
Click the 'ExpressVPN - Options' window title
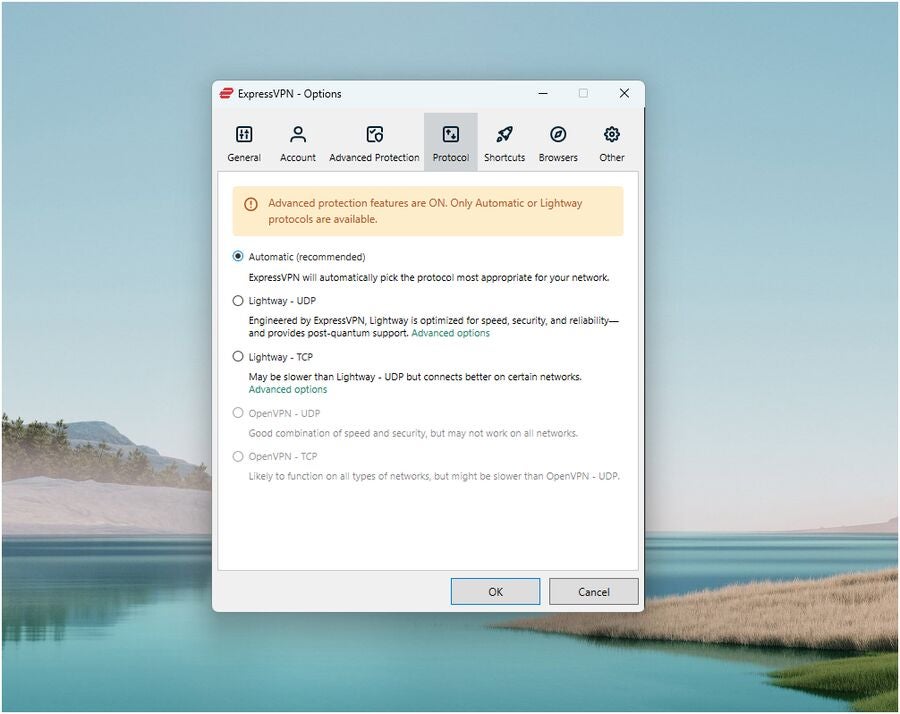click(x=289, y=94)
